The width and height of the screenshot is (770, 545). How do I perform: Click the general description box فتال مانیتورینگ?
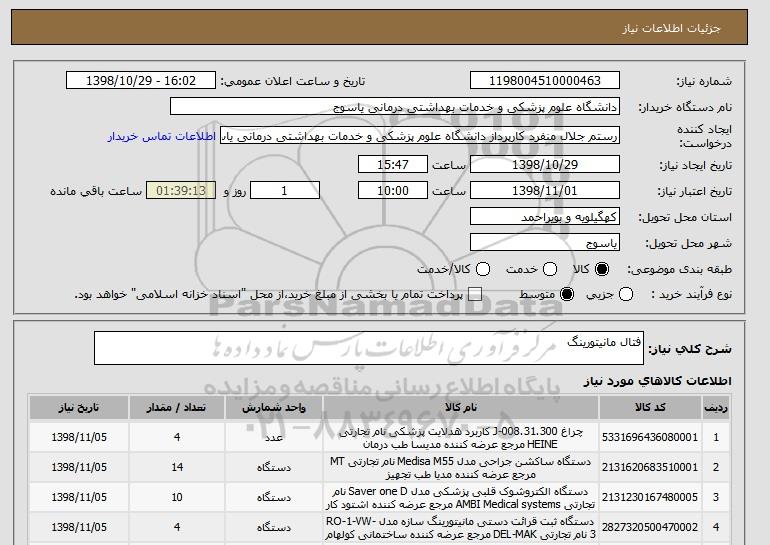pyautogui.click(x=369, y=348)
